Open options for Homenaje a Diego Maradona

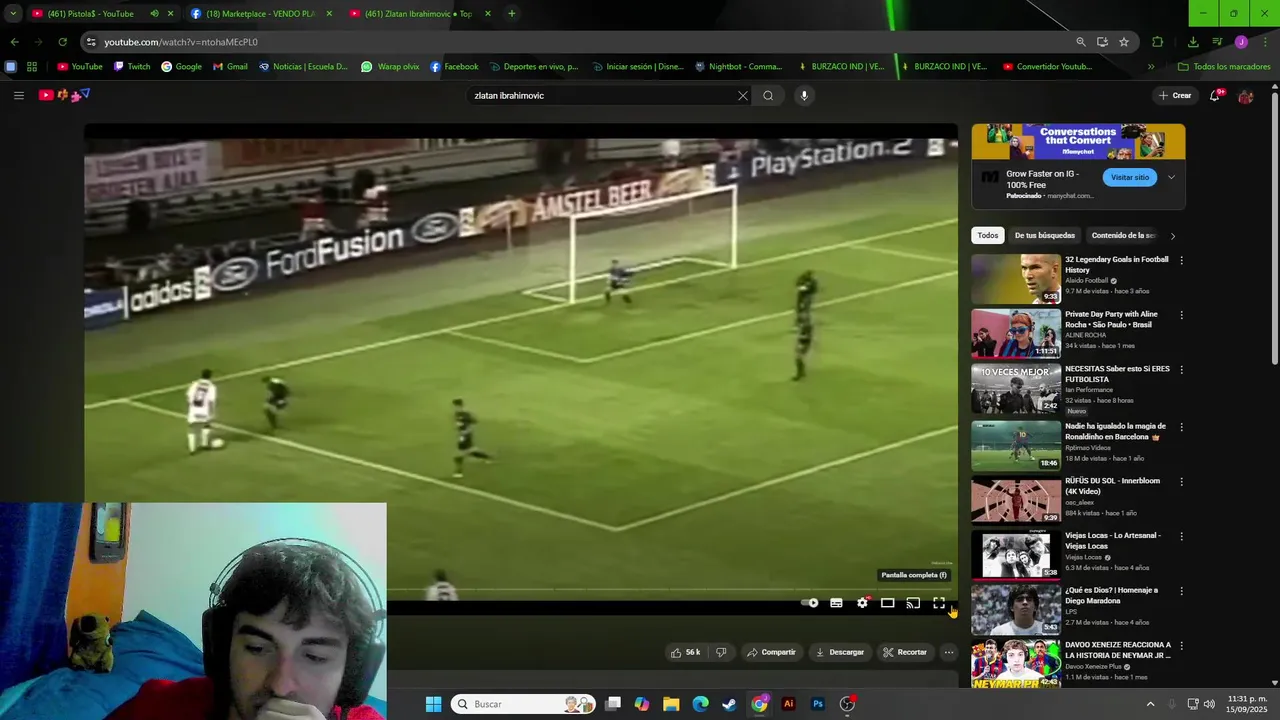tap(1181, 591)
